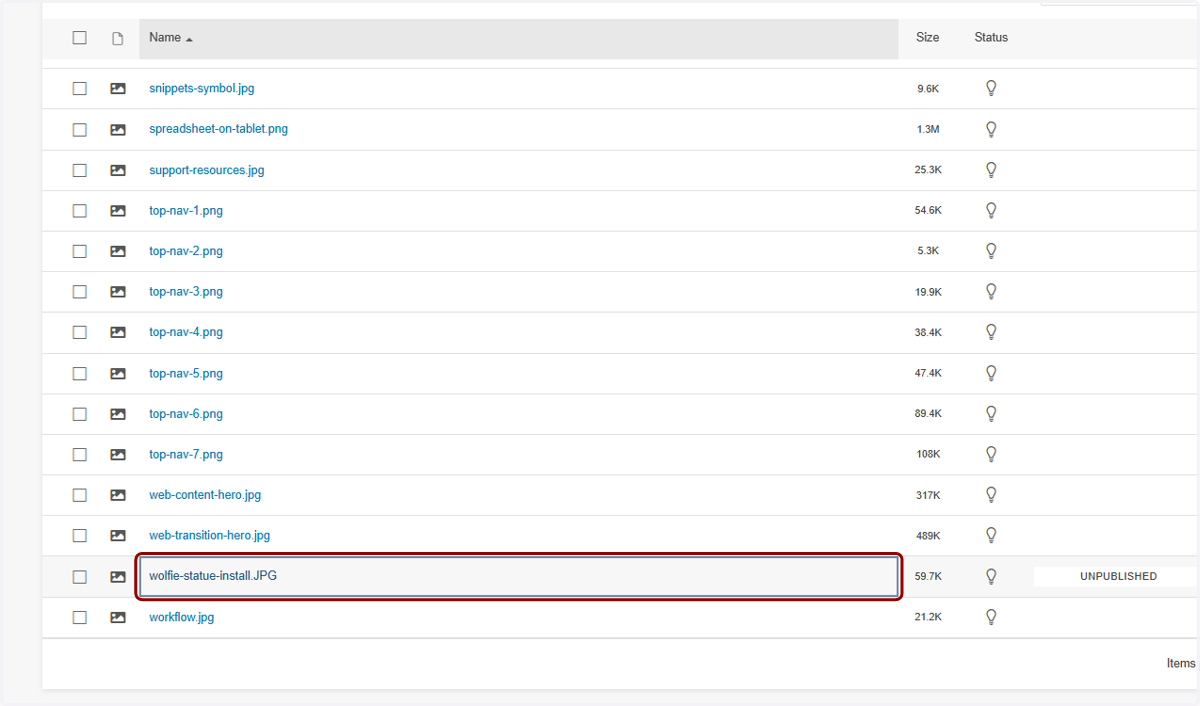
Task: Click image icon for top-nav-7.png
Action: (x=118, y=455)
